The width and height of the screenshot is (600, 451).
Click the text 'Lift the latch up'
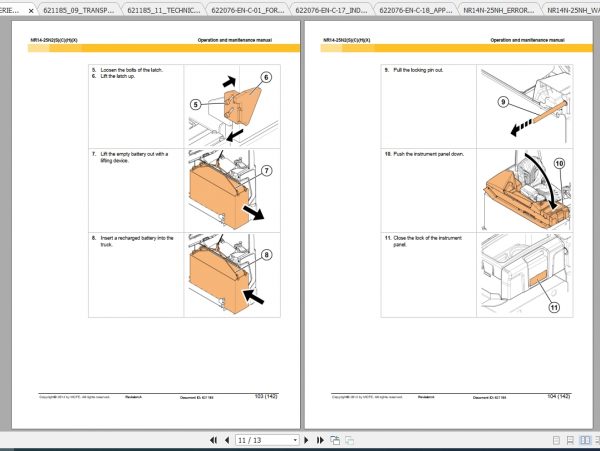click(117, 76)
